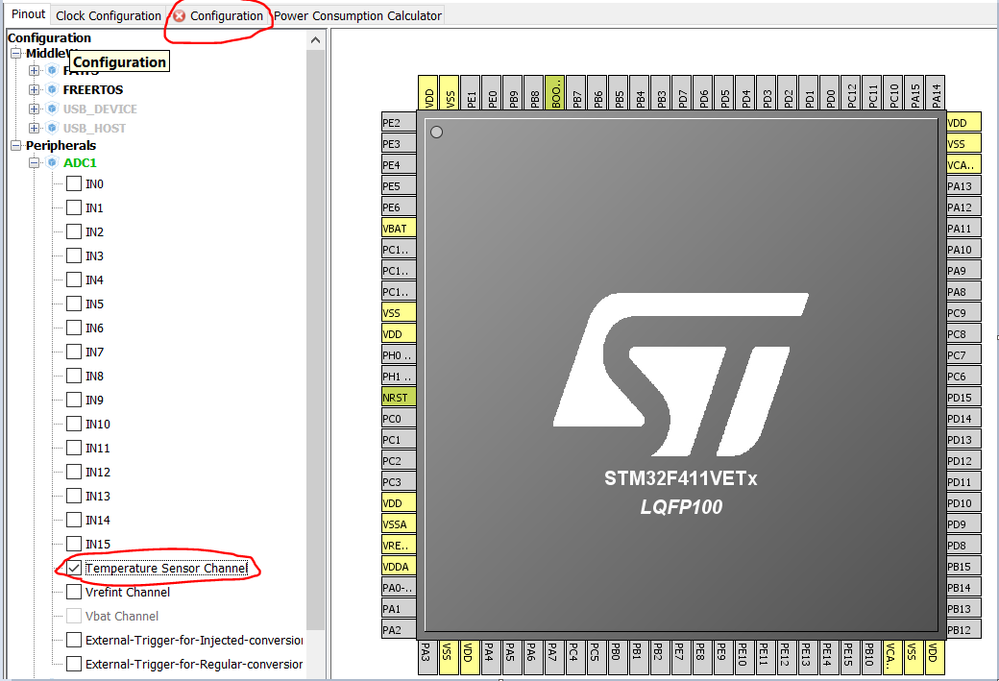Image resolution: width=999 pixels, height=681 pixels.
Task: Tick the IN2 checkbox
Action: point(74,232)
